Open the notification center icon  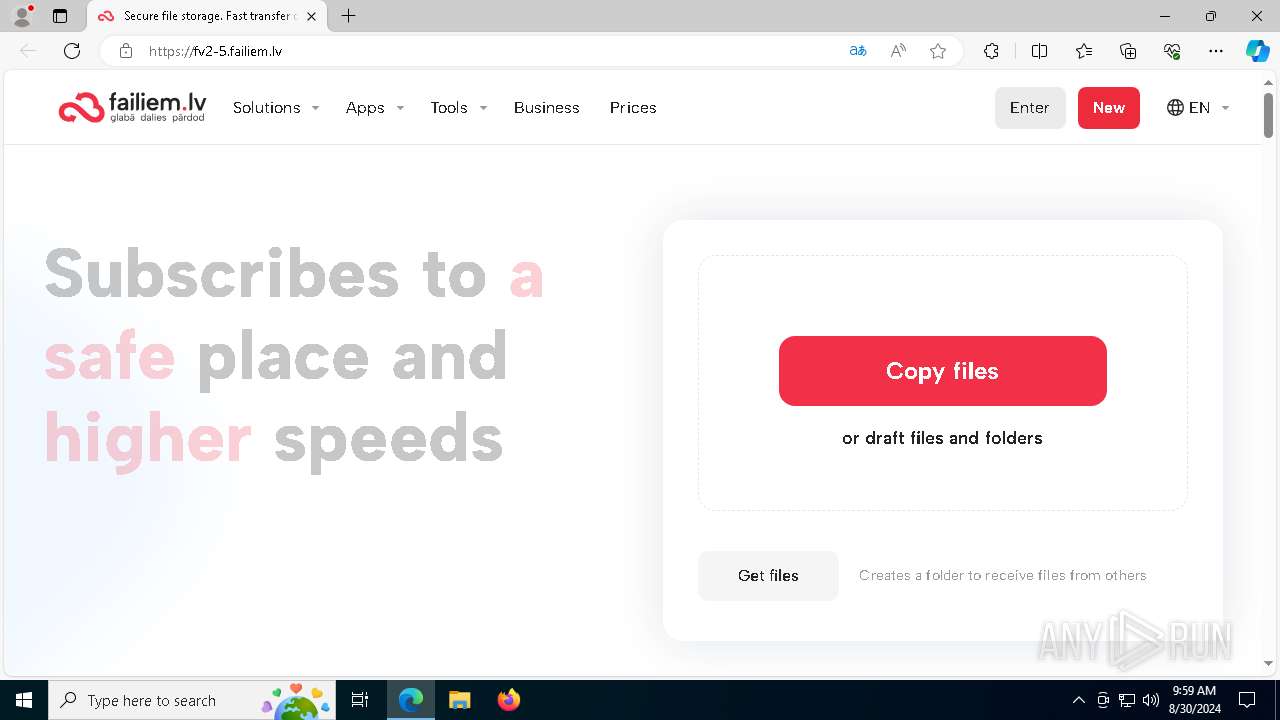[x=1247, y=700]
